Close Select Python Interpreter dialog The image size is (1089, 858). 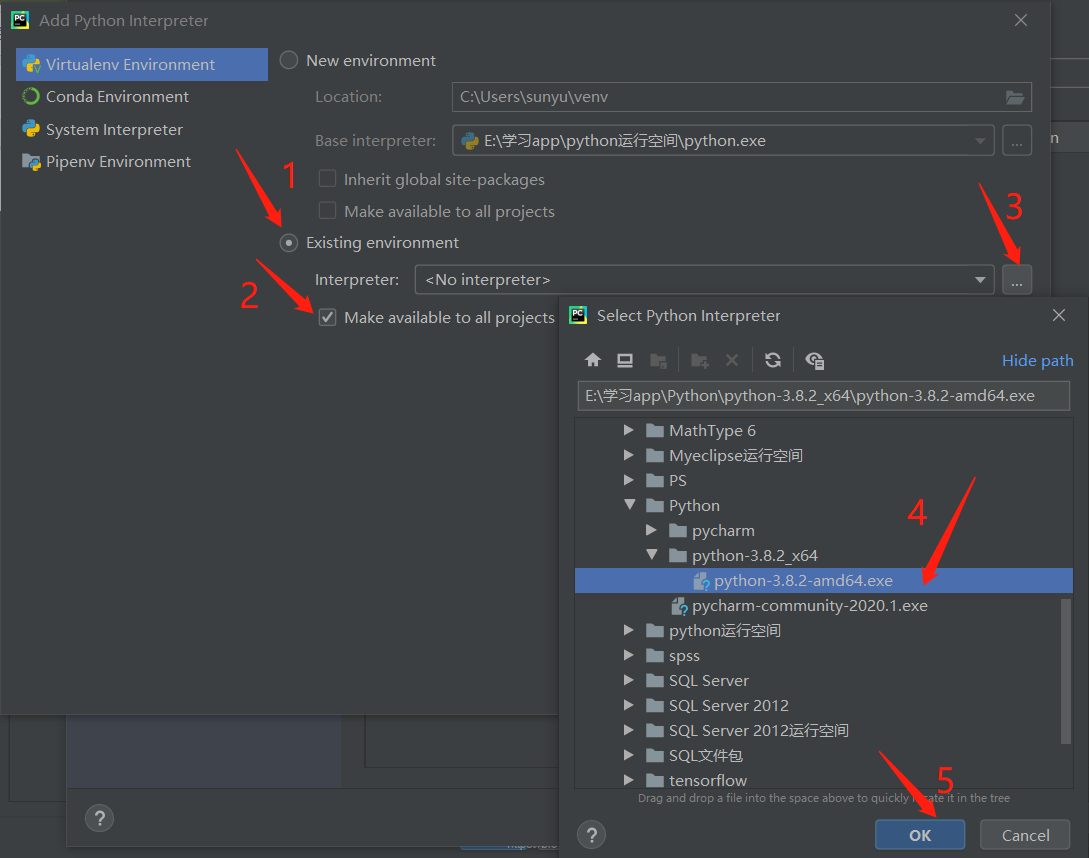click(1058, 315)
